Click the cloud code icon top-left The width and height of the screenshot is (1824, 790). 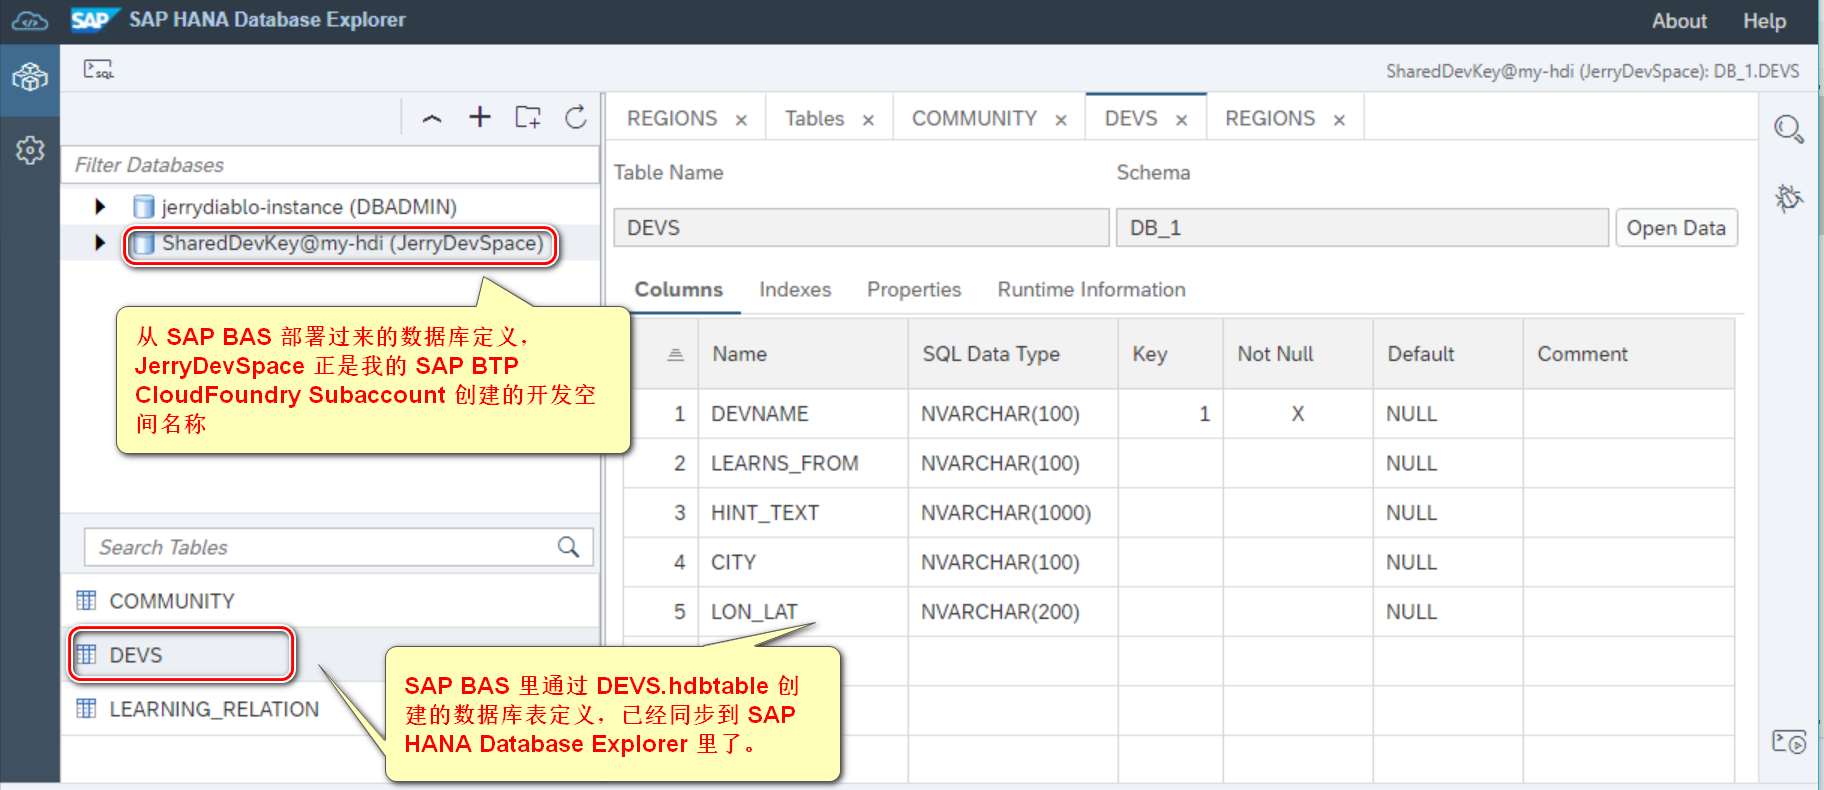30,20
